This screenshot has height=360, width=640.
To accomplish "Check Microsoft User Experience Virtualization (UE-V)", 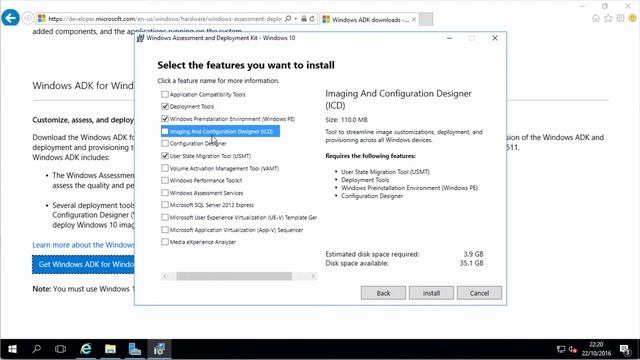I will click(165, 218).
